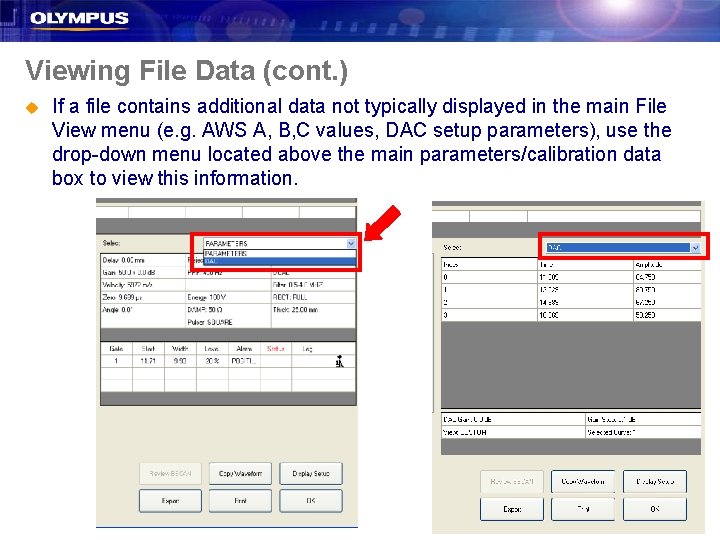Select the 'DAMP: 50 Ω' cell
The width and height of the screenshot is (720, 540).
pyautogui.click(x=228, y=309)
